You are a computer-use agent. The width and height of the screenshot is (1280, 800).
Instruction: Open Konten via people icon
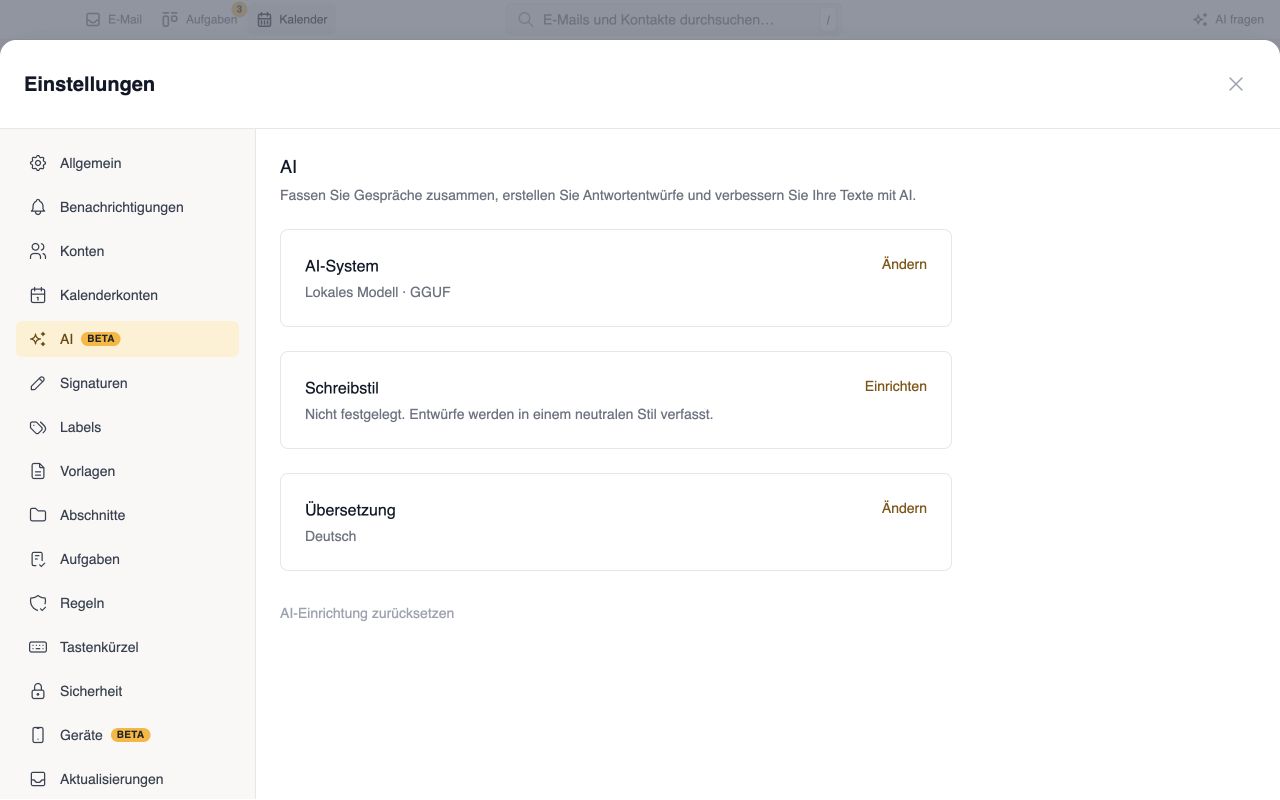click(x=38, y=251)
